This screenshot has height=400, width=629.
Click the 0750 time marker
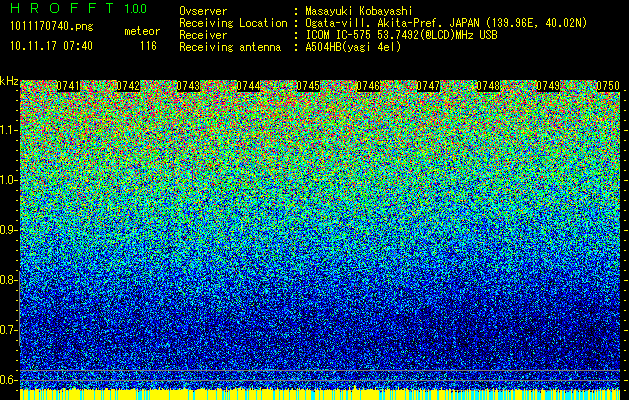coord(608,86)
